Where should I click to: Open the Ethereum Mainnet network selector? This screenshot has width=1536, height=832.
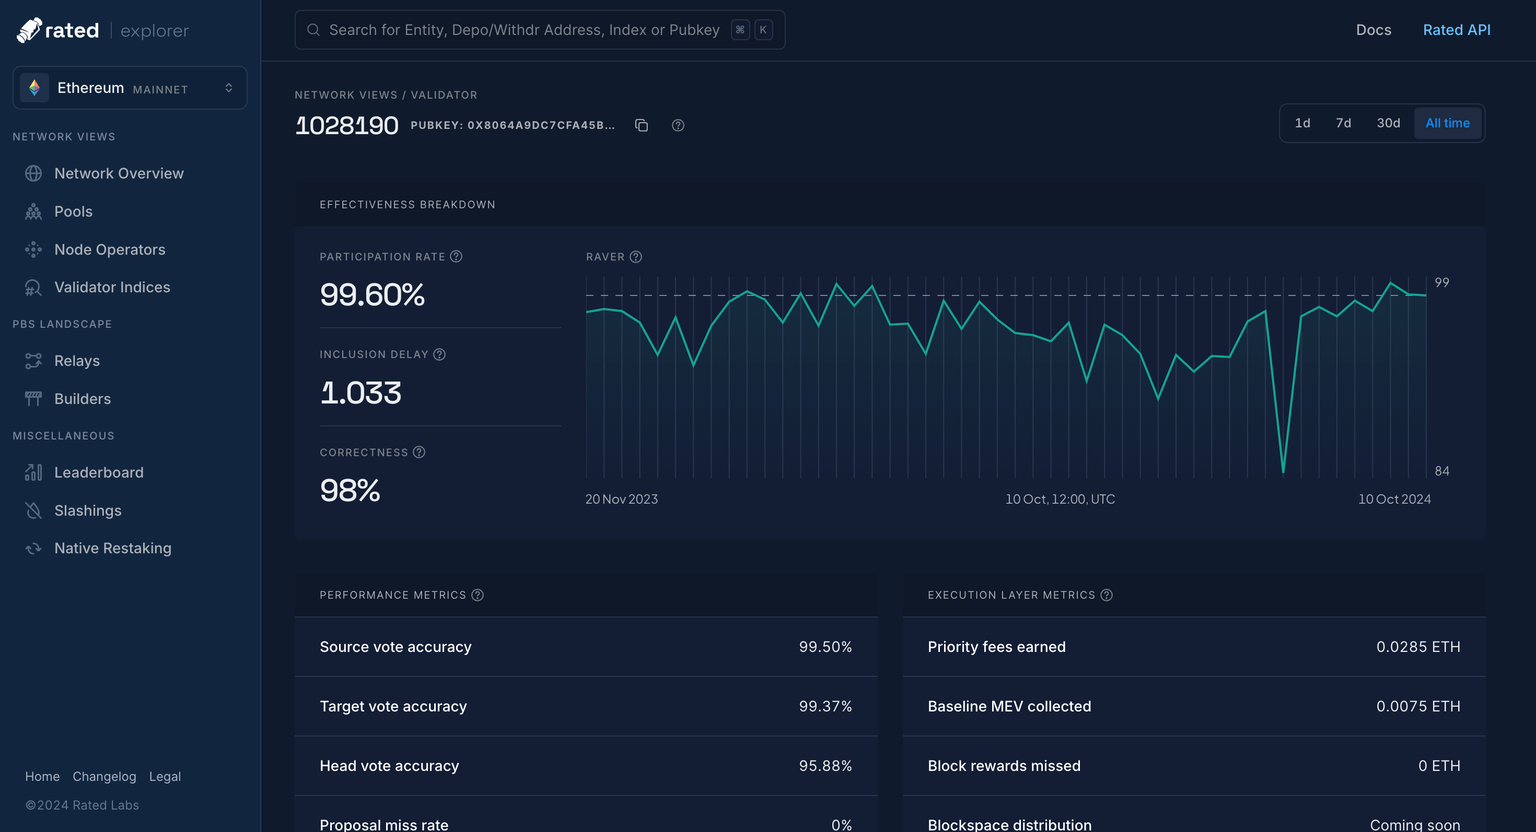130,88
